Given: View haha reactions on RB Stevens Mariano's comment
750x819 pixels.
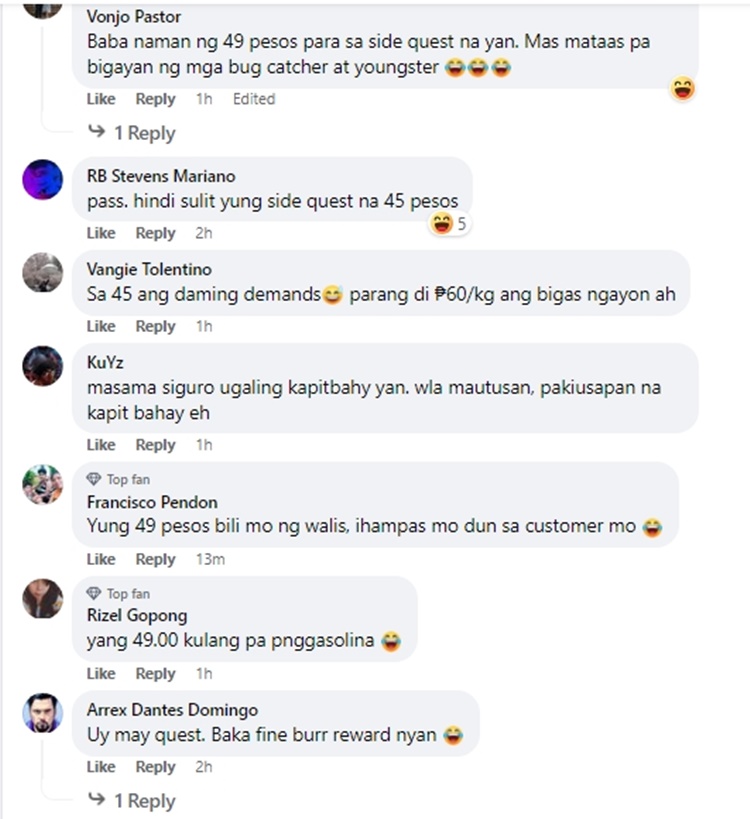Looking at the screenshot, I should pos(449,224).
